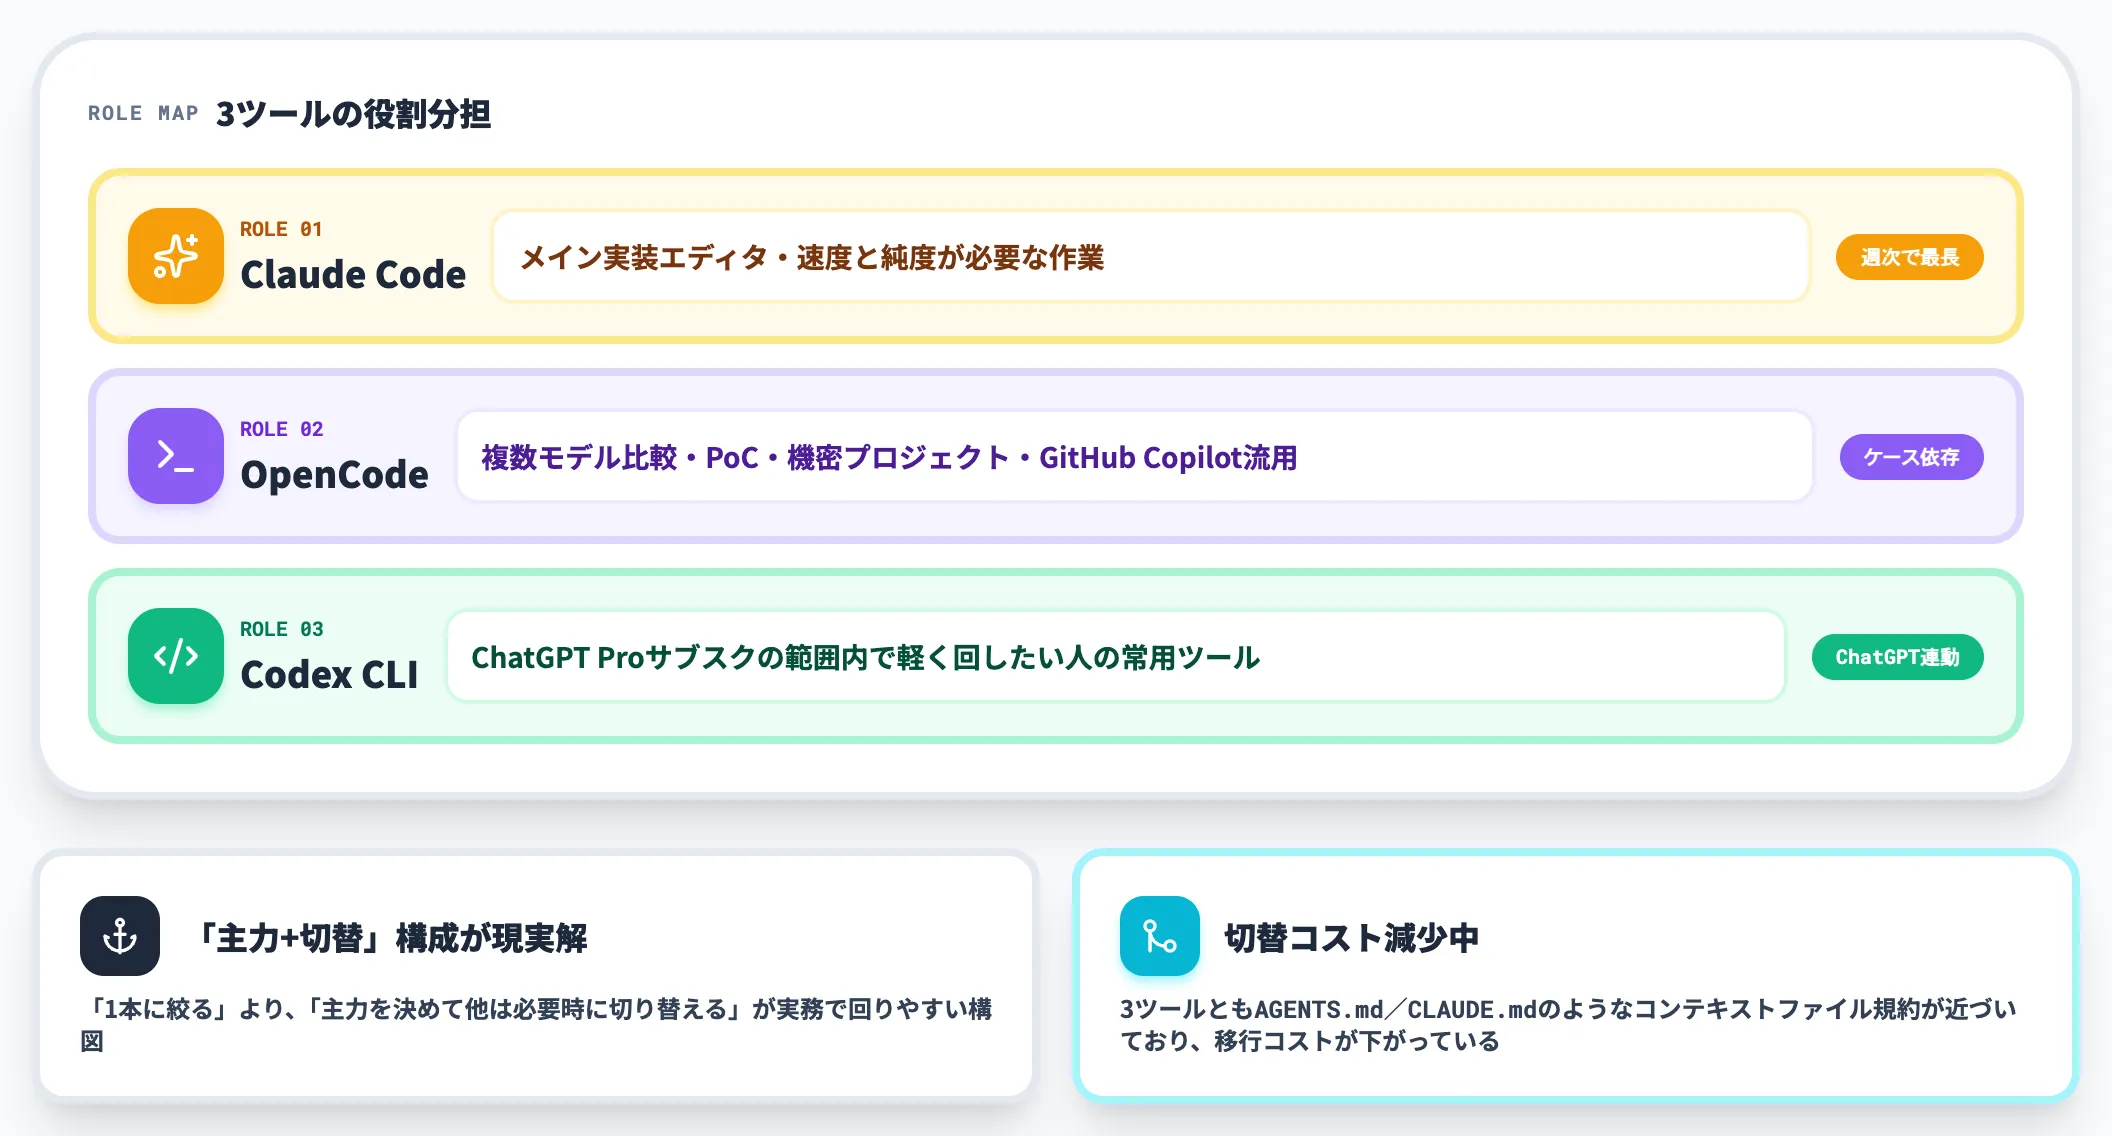
Task: Click the description starting 複数モデル比較・PoC
Action: tap(889, 457)
